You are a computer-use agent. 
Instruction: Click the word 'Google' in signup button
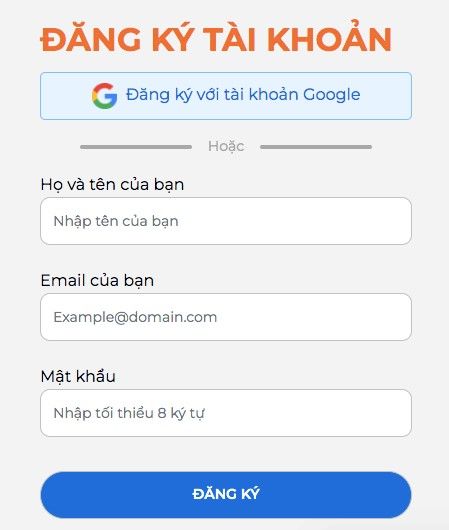pyautogui.click(x=331, y=95)
